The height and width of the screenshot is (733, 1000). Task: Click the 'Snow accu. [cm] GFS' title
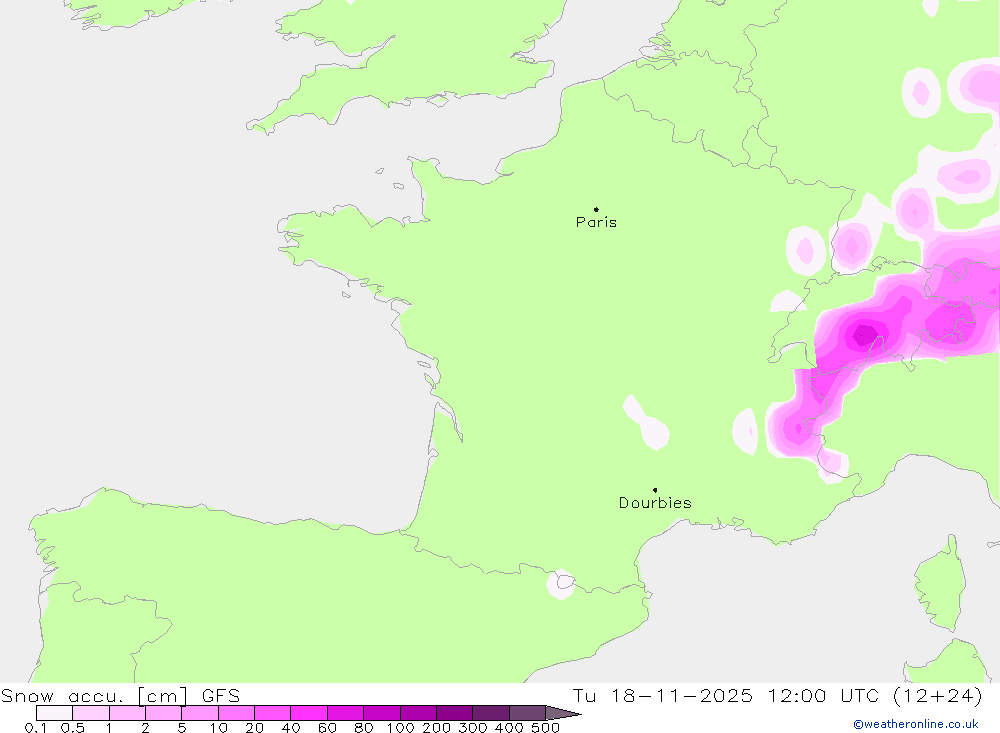(121, 695)
